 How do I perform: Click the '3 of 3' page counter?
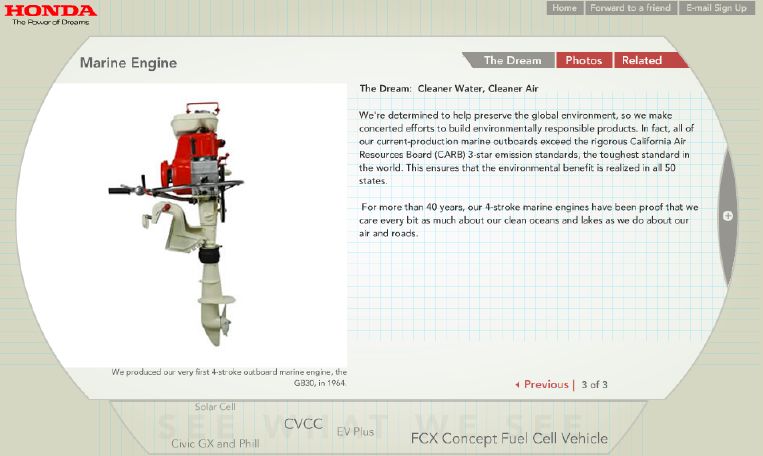[594, 385]
